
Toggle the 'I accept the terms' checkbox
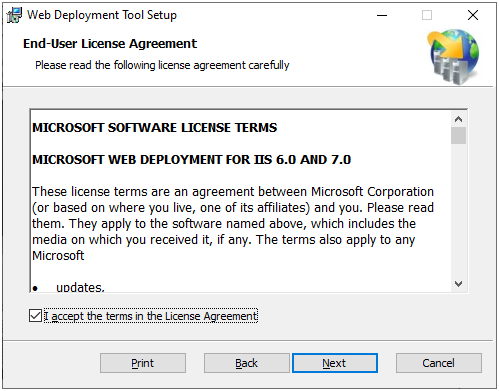(x=35, y=316)
